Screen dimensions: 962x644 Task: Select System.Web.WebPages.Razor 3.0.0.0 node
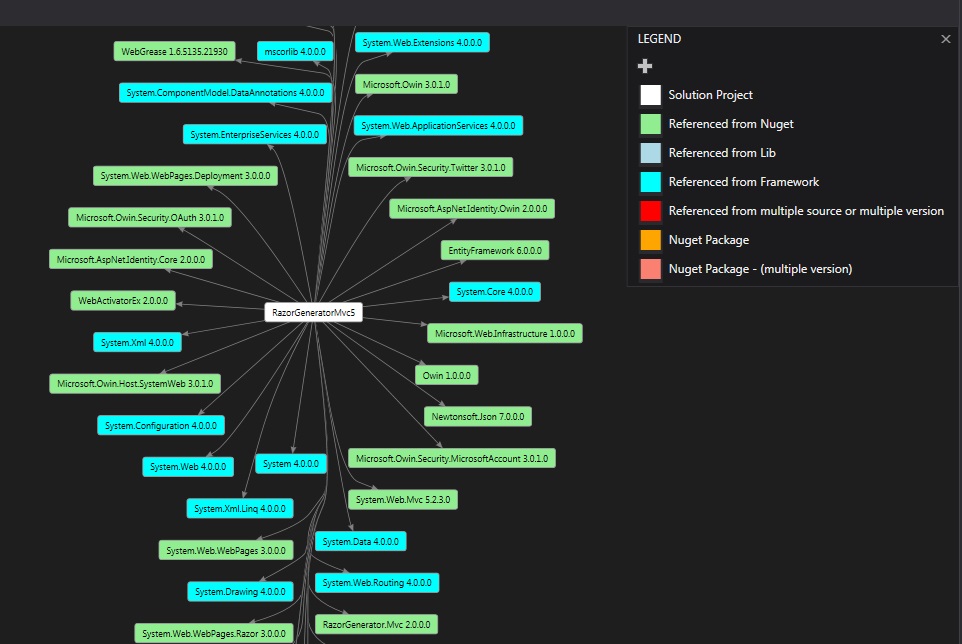pos(214,633)
